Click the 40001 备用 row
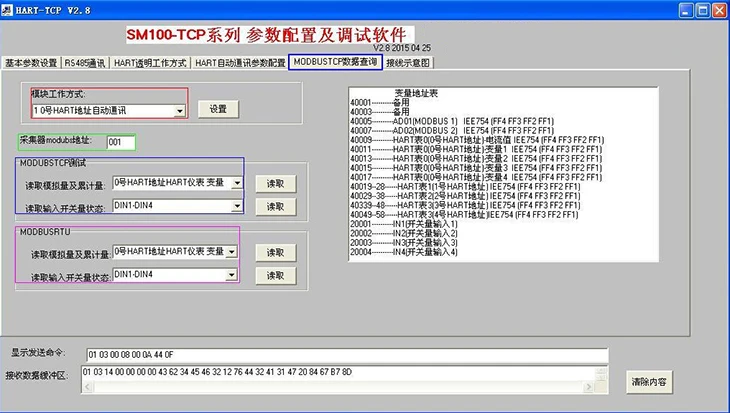 tap(379, 102)
